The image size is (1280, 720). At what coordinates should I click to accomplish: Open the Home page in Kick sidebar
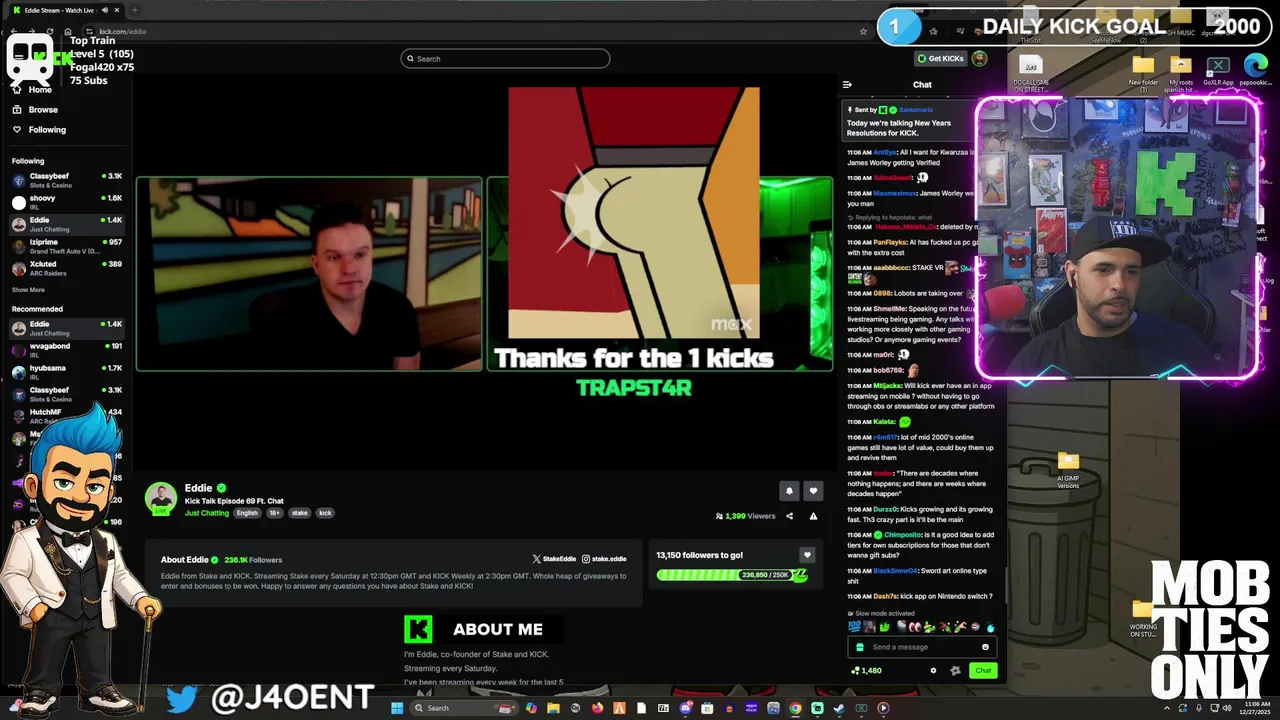click(x=39, y=90)
